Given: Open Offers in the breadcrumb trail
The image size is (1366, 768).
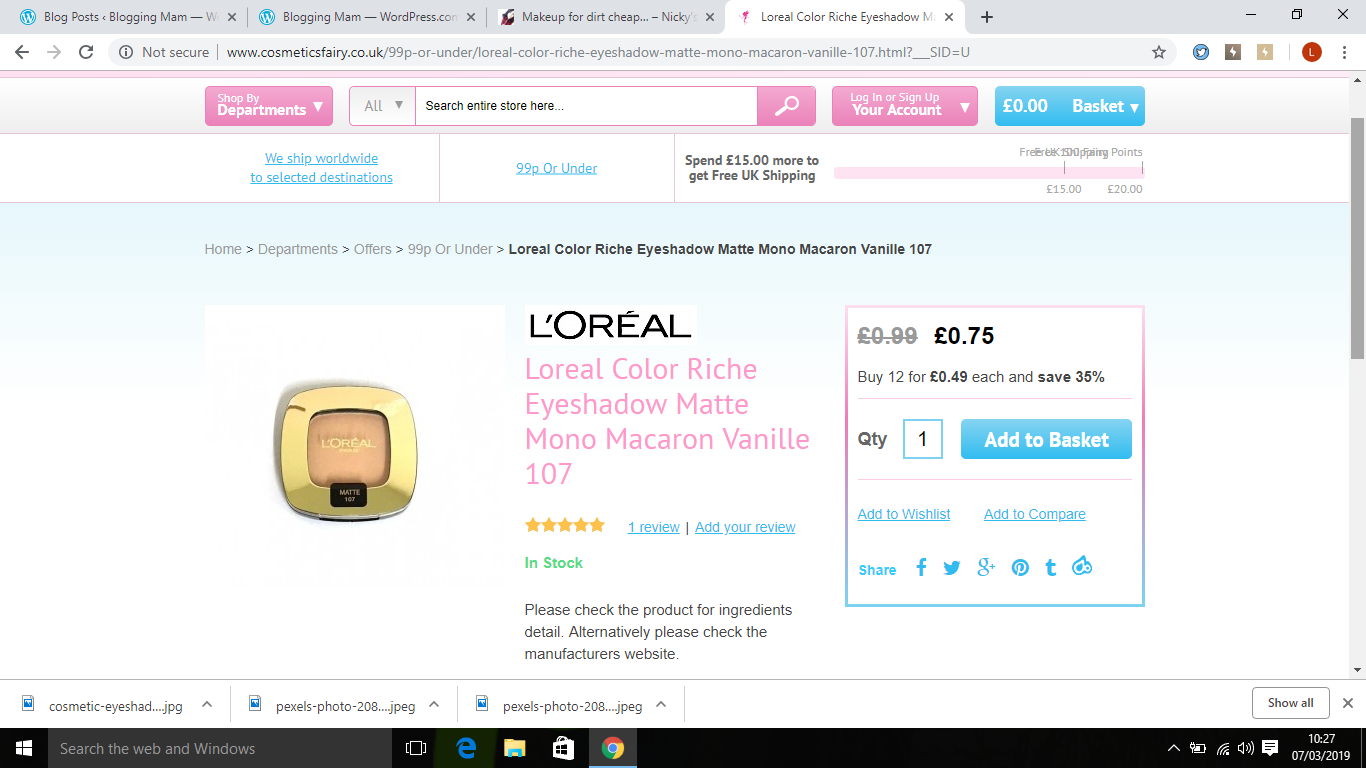Looking at the screenshot, I should pos(373,249).
